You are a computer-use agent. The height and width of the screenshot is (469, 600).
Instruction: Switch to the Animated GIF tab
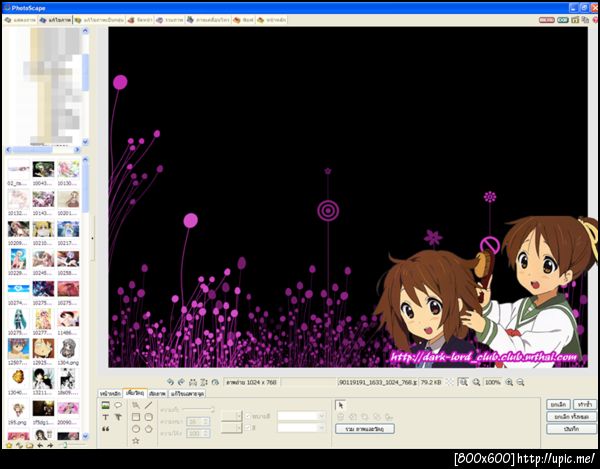pyautogui.click(x=208, y=20)
